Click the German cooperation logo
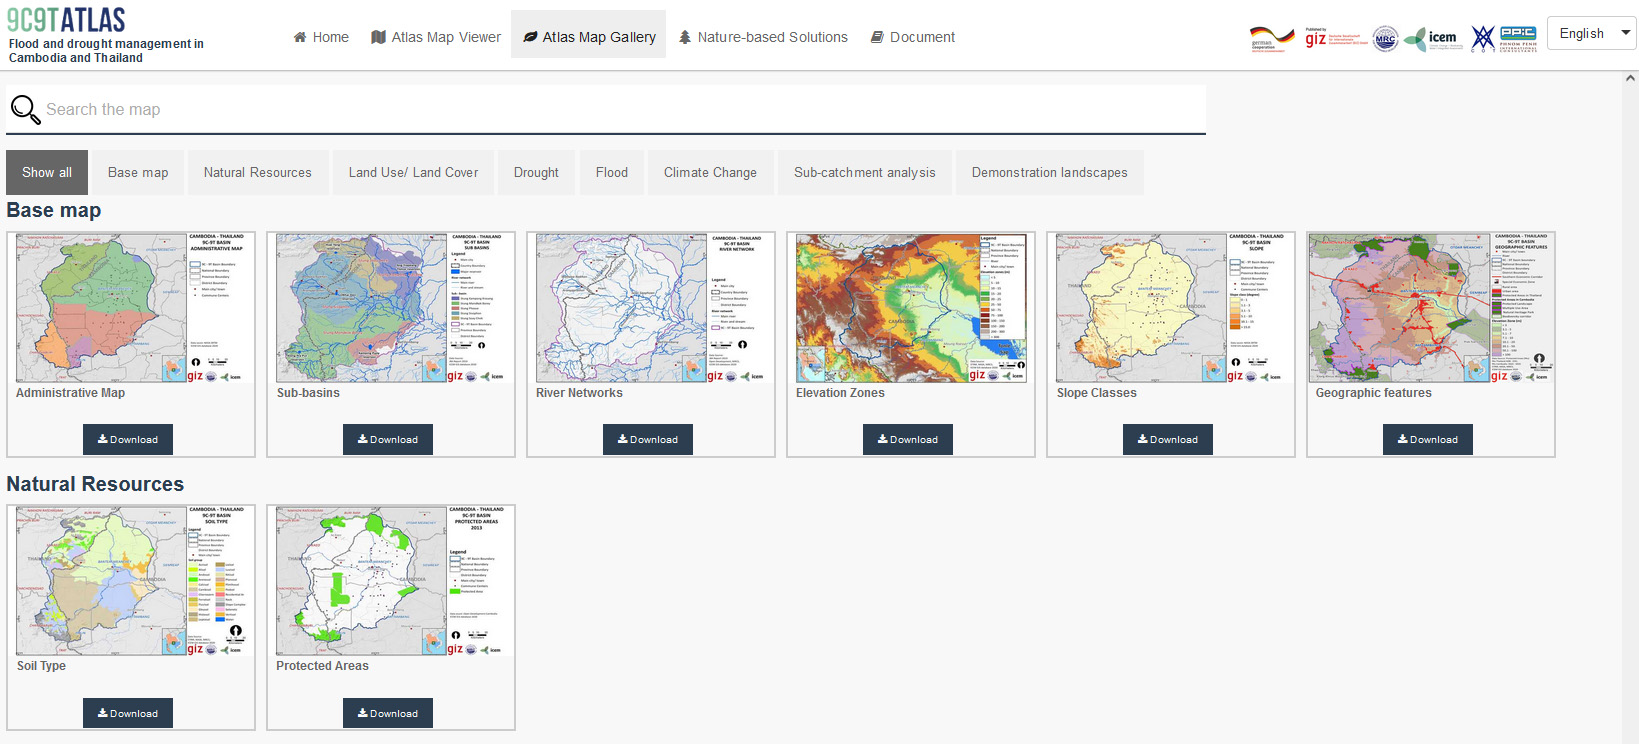Viewport: 1639px width, 744px height. click(1272, 39)
